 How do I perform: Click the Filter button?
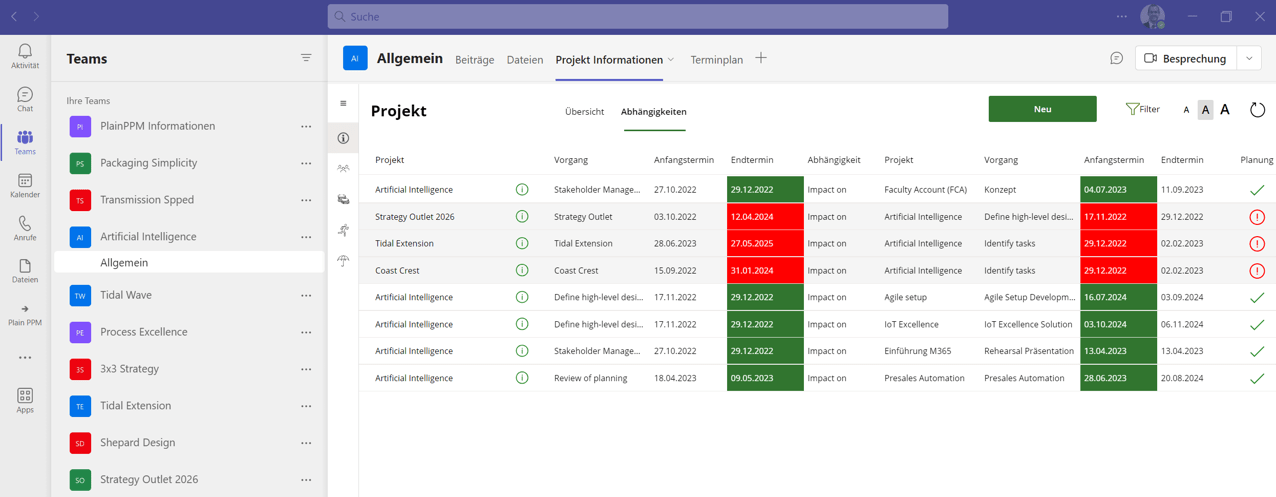(x=1142, y=110)
